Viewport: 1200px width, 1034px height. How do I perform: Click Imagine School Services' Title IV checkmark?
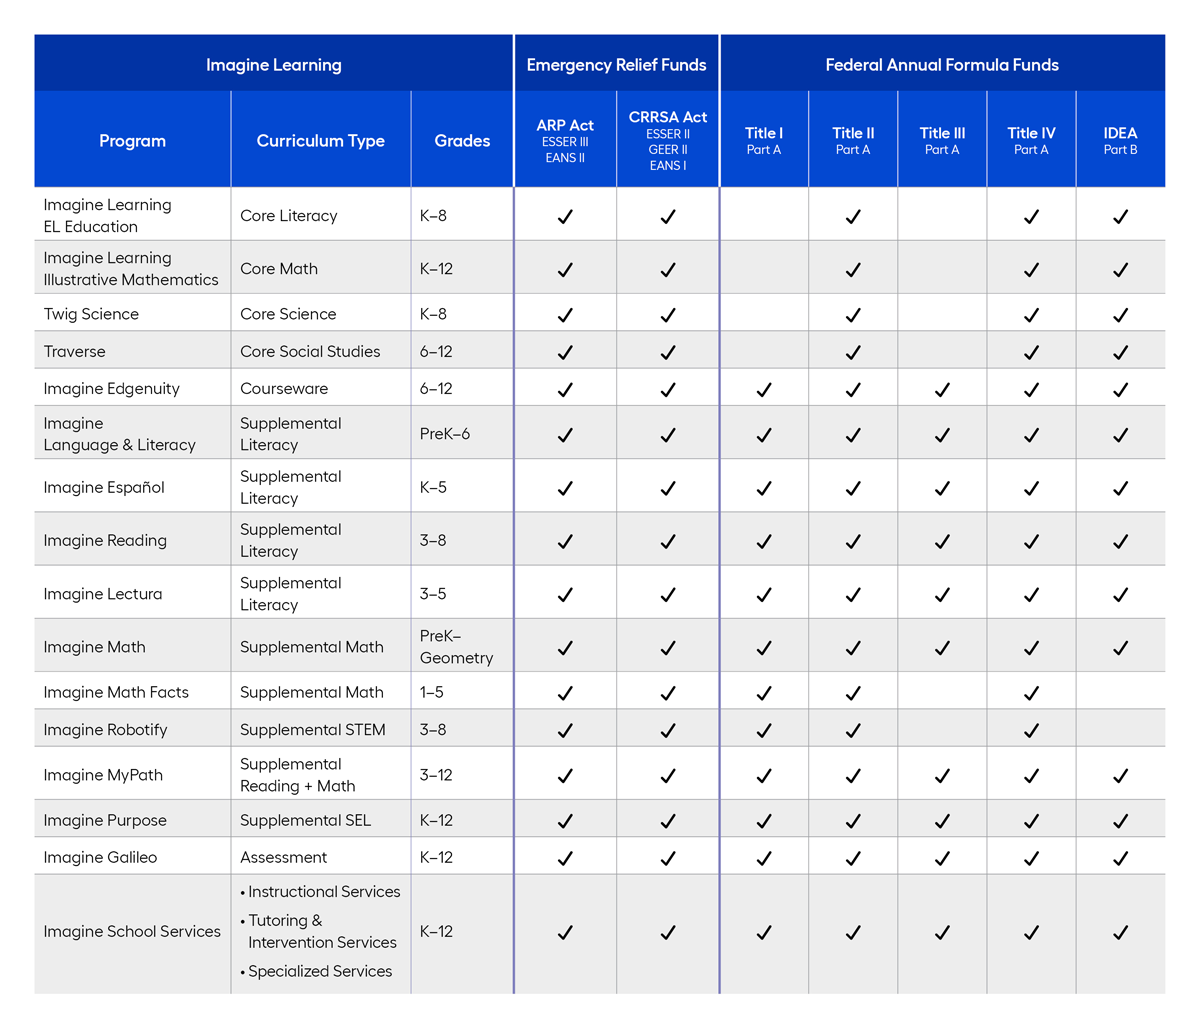pyautogui.click(x=1031, y=932)
